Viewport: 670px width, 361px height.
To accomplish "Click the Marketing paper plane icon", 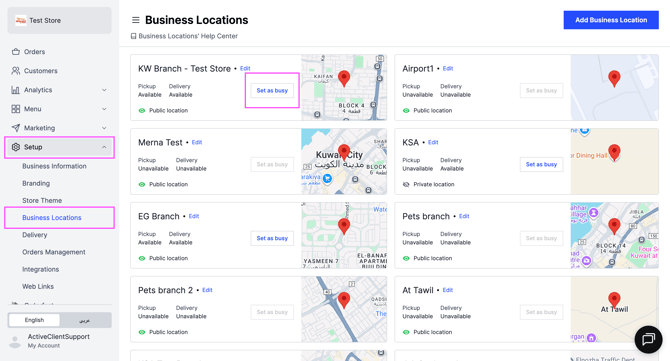I will (16, 128).
